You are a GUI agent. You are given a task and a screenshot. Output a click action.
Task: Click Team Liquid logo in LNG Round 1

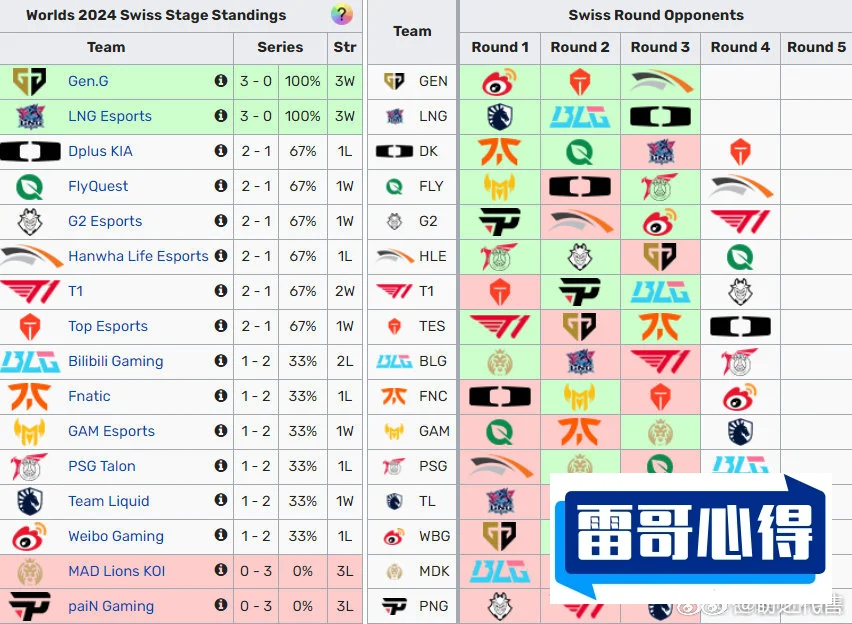pos(500,116)
